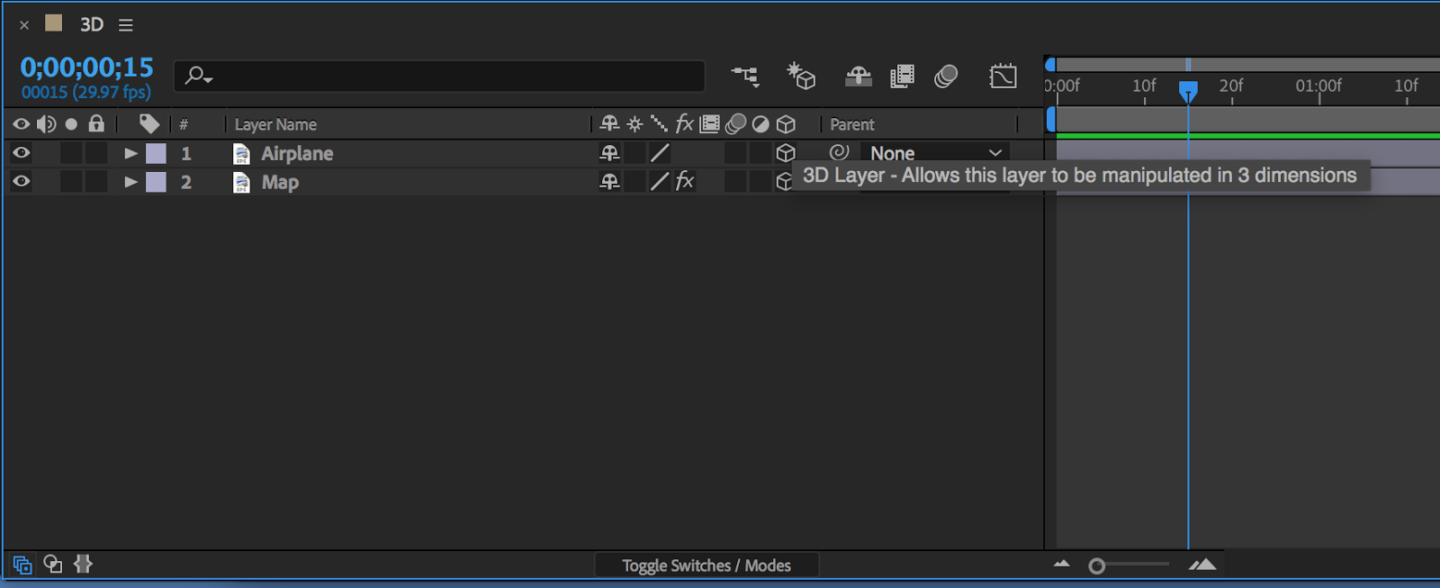
Task: Enable Motion Blur composition button
Action: [946, 76]
